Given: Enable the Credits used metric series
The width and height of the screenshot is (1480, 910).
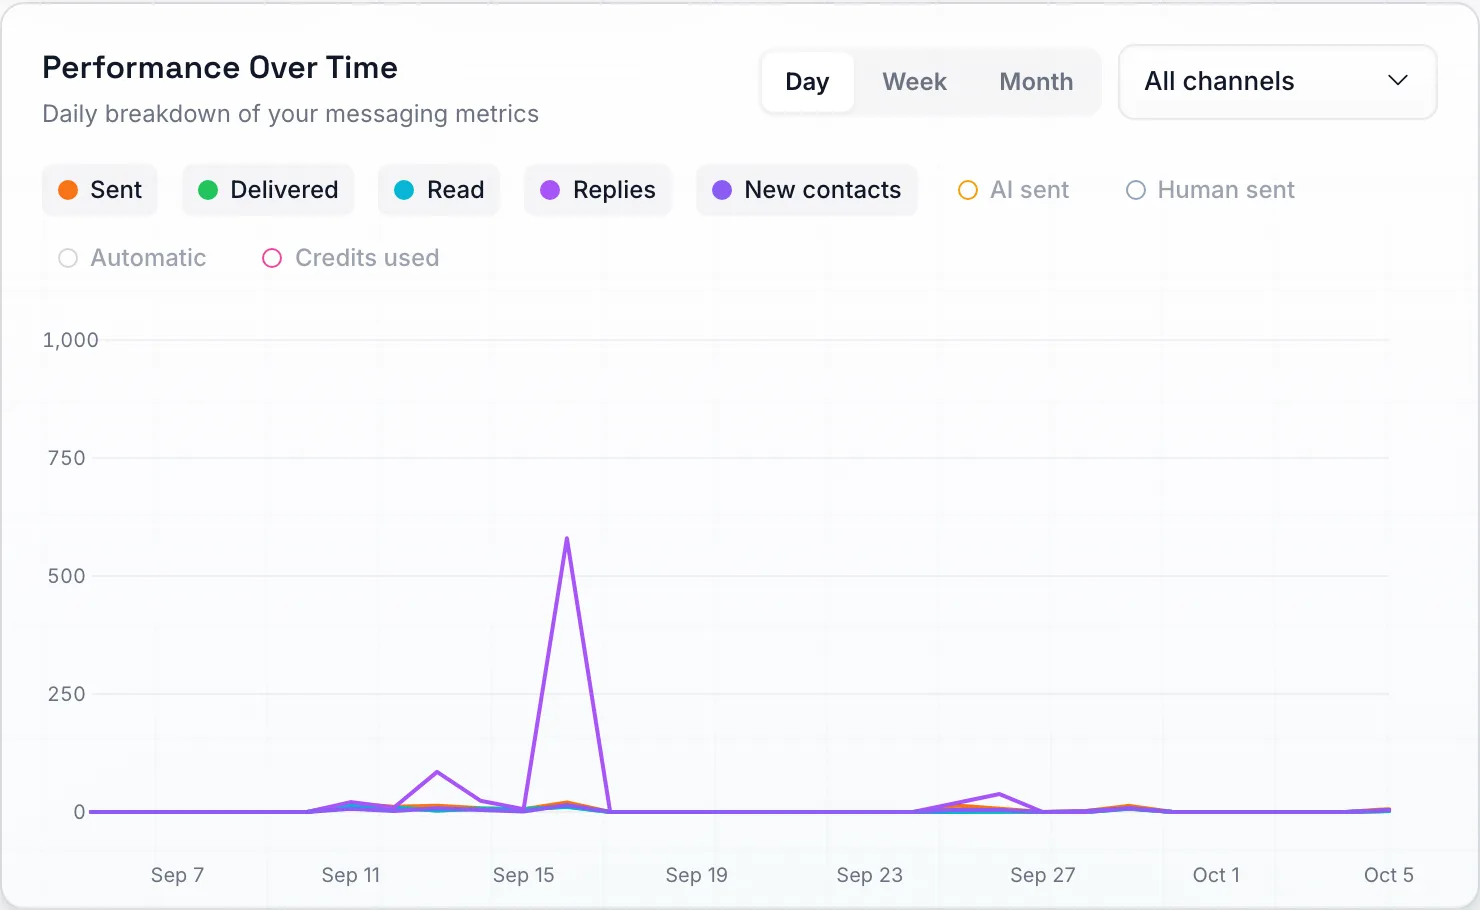Looking at the screenshot, I should (351, 258).
